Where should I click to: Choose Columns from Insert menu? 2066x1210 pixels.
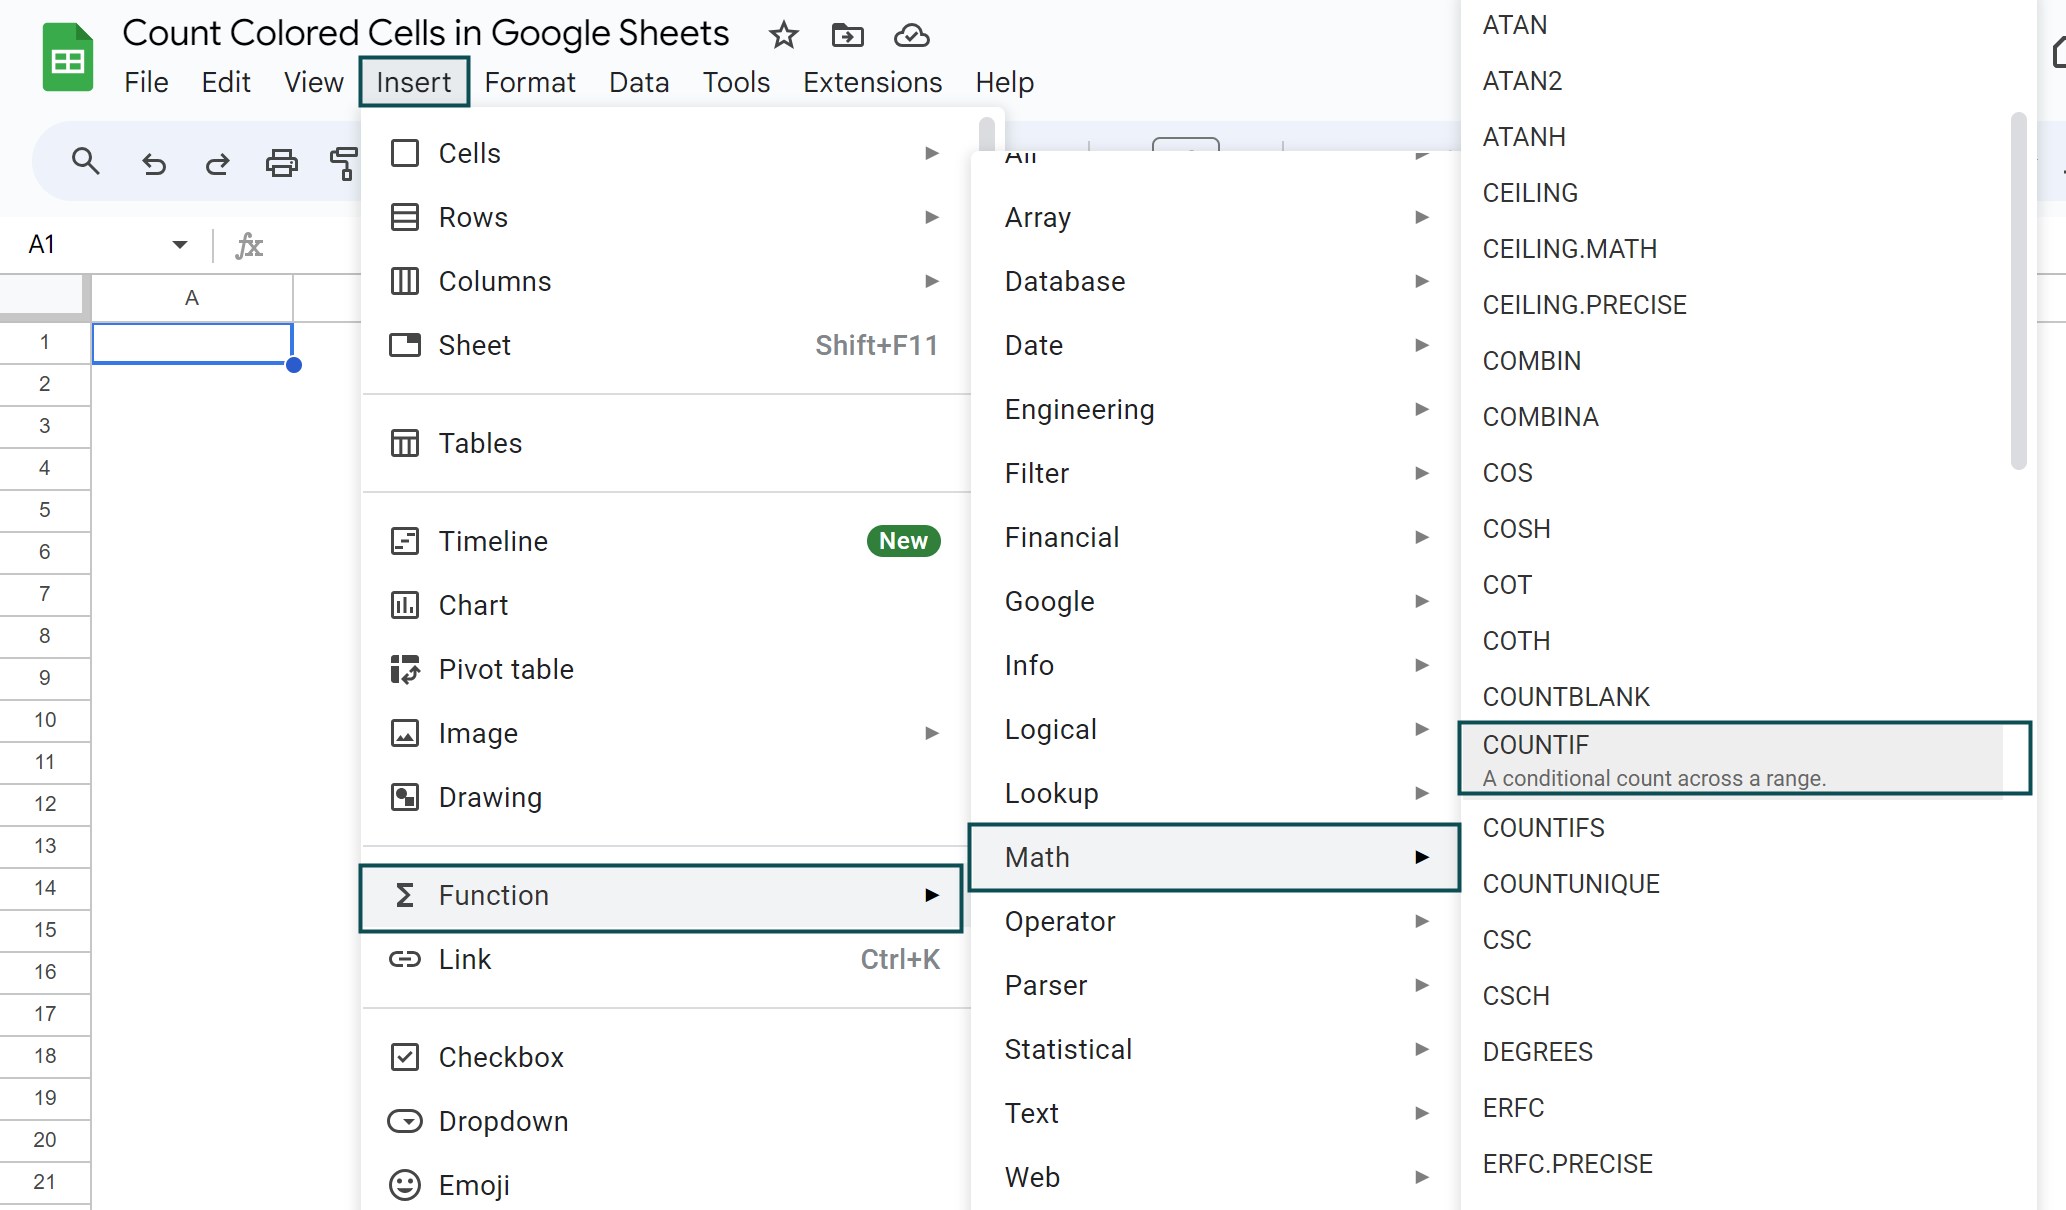665,281
